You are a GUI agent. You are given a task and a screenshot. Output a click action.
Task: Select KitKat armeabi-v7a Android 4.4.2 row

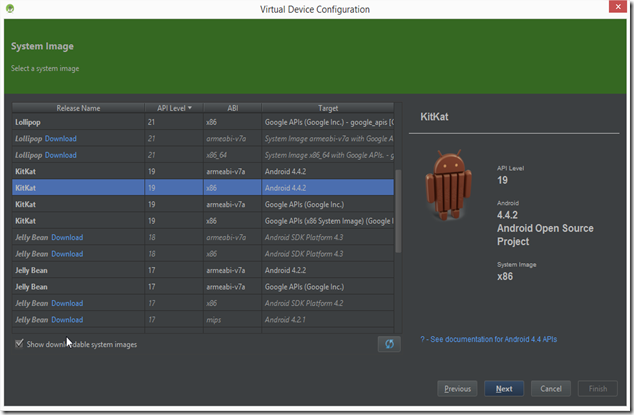203,172
